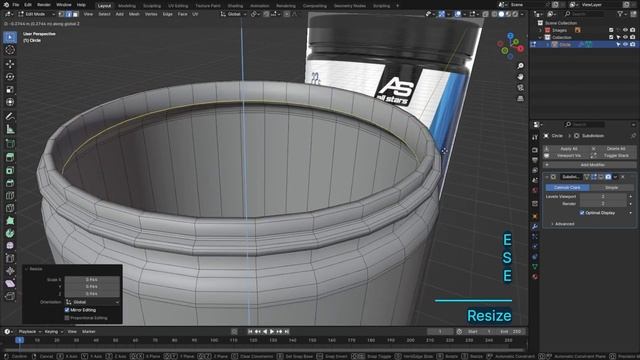Click the Levels Viewport value field
This screenshot has height=360, width=640.
[x=603, y=197]
